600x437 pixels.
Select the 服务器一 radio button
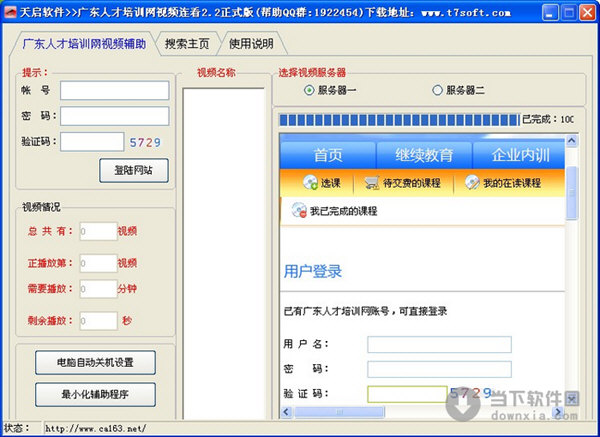coord(309,90)
